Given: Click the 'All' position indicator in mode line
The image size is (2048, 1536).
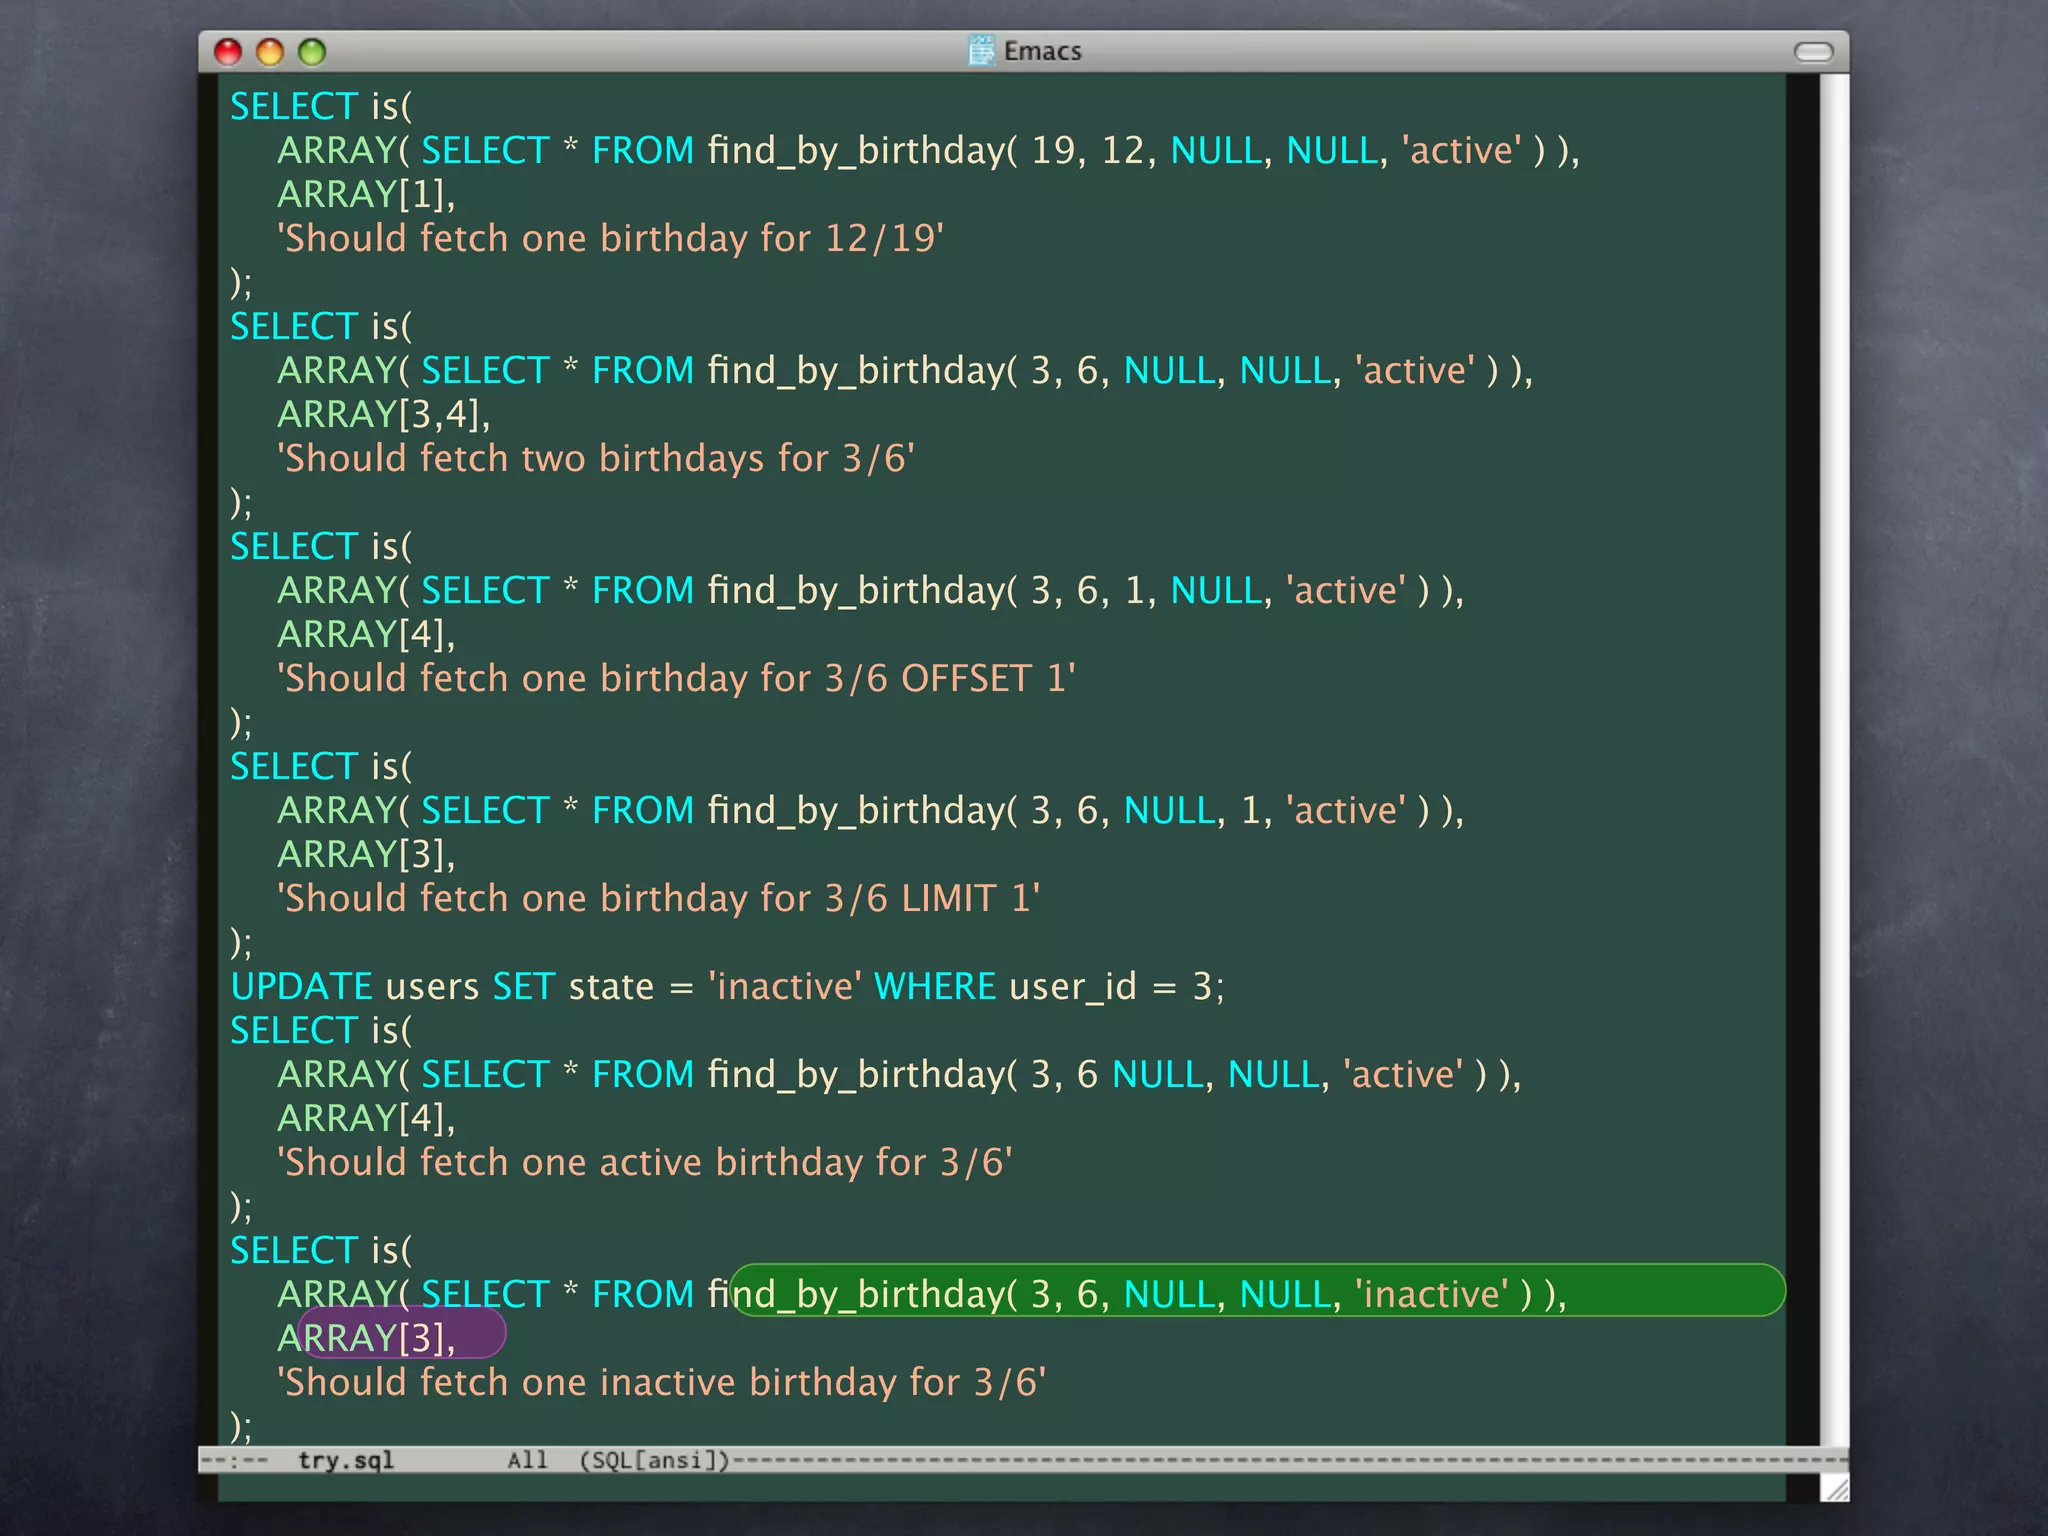Looking at the screenshot, I should click(527, 1460).
